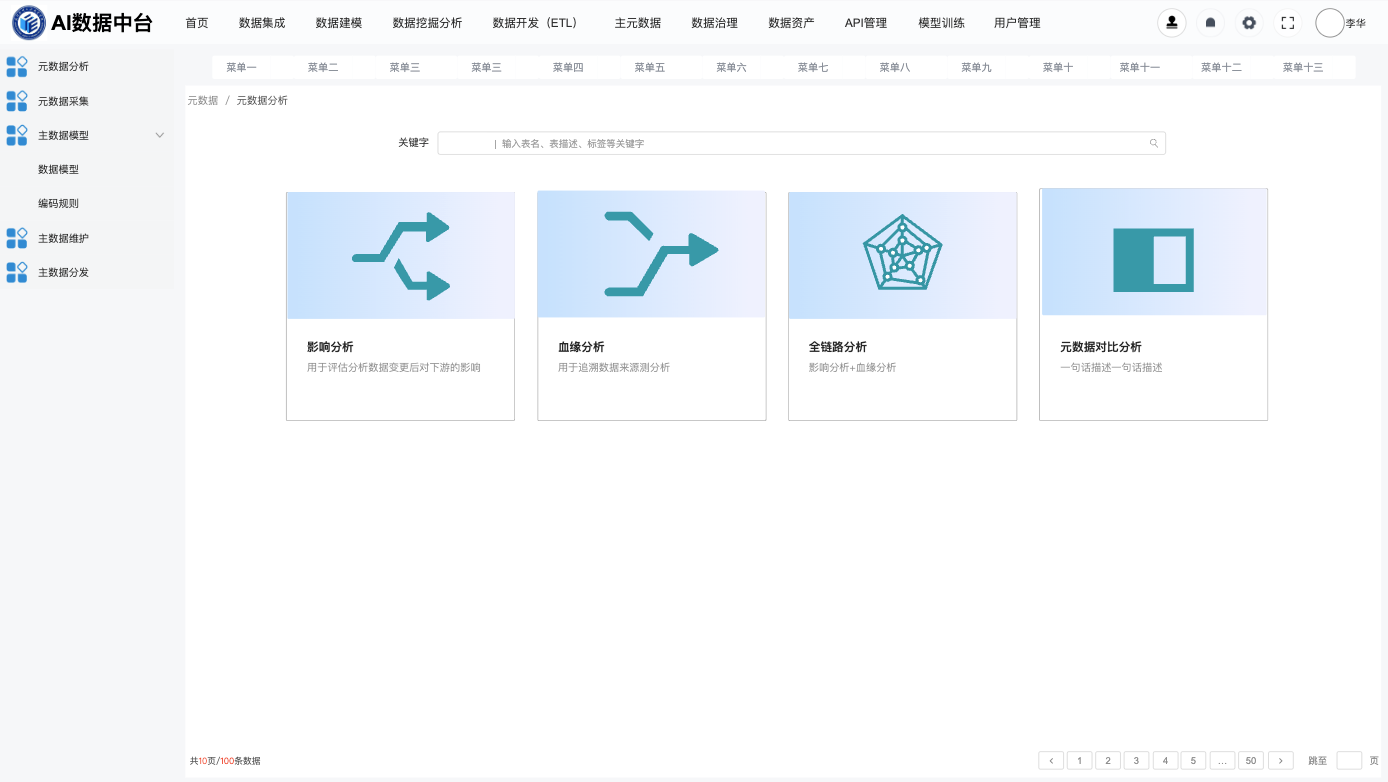
Task: Click the round avatar beside 李华
Action: pos(1330,22)
